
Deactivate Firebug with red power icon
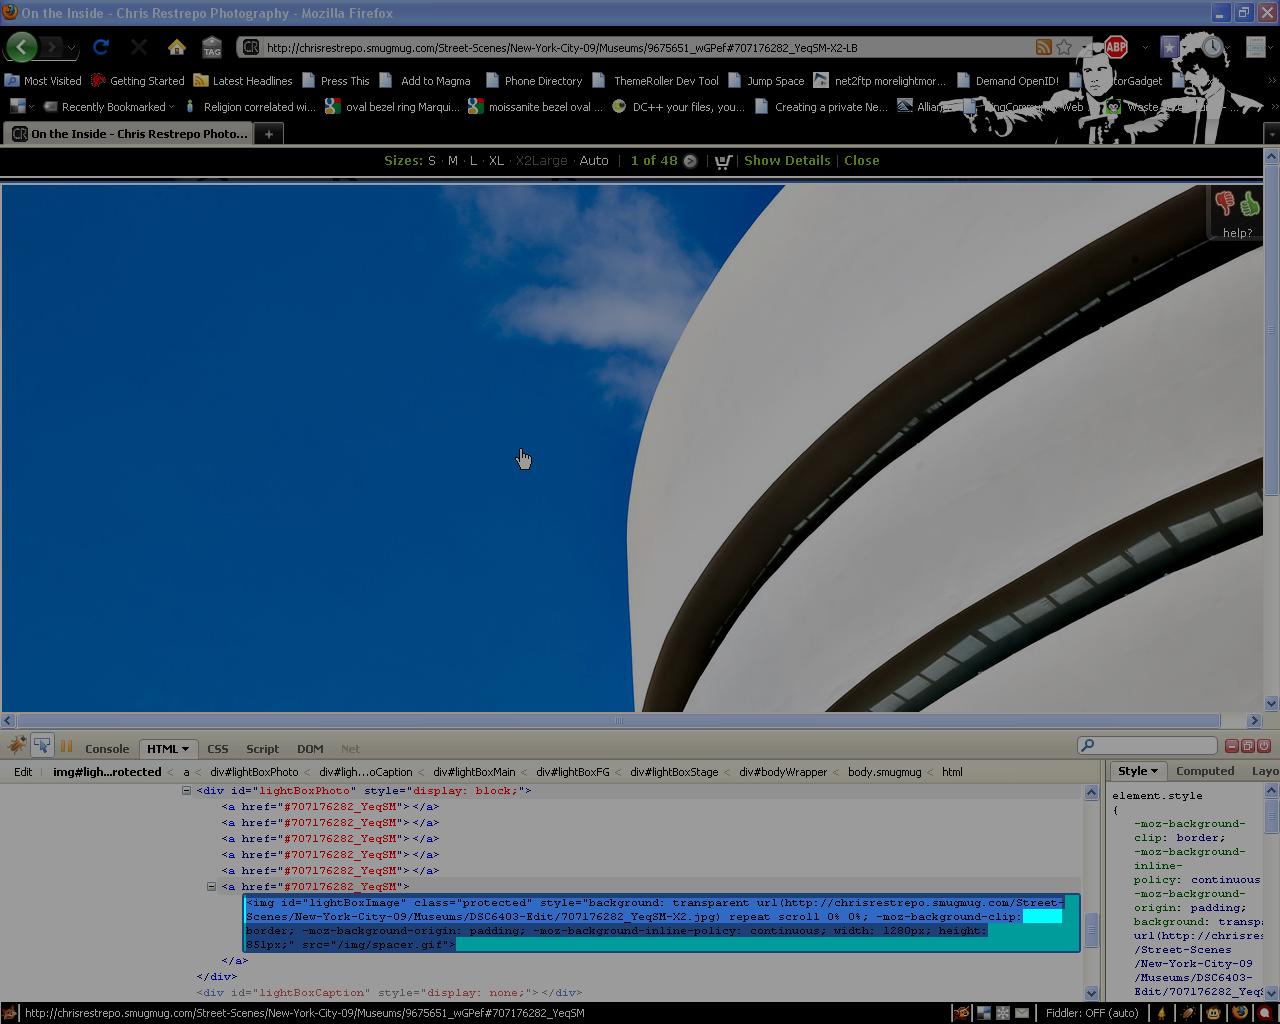tap(1264, 746)
